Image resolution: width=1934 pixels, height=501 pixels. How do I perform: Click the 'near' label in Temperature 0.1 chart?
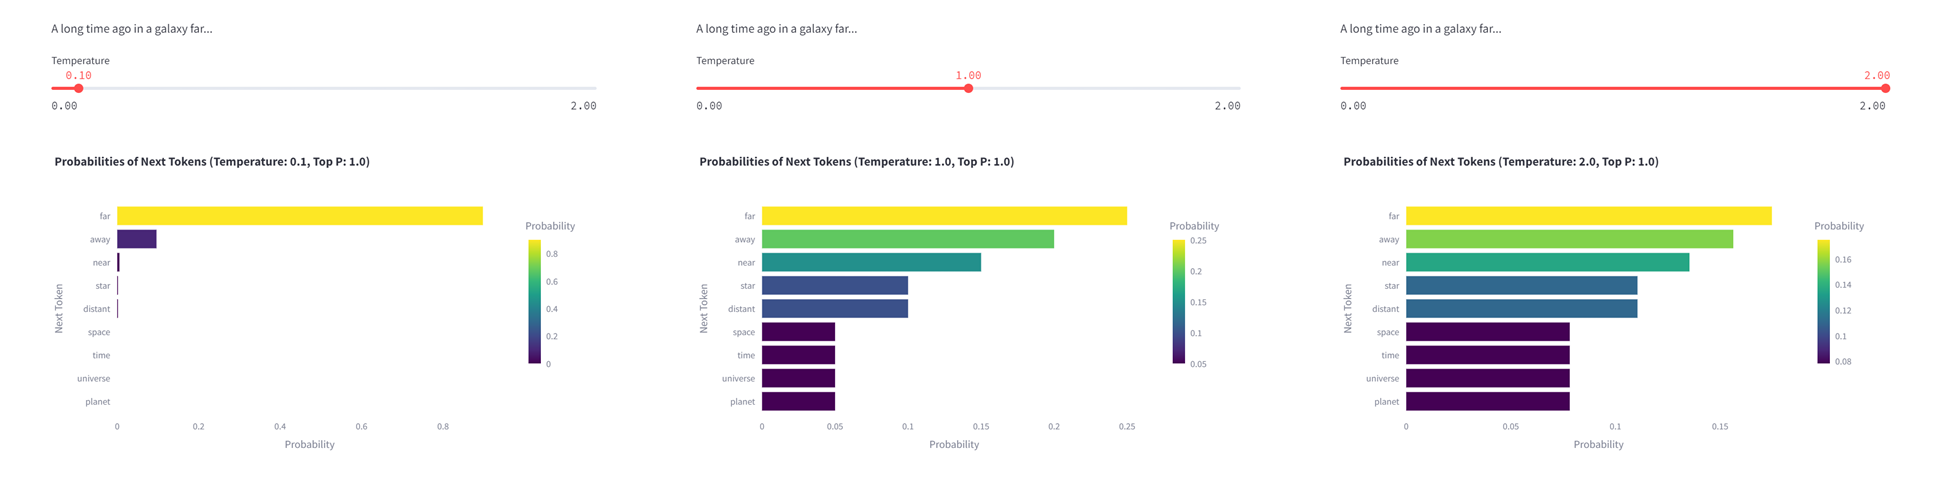(x=102, y=263)
